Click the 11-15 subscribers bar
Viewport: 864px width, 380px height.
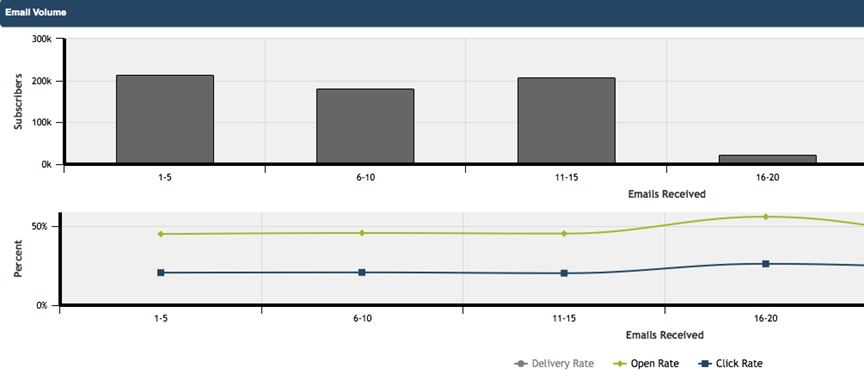click(566, 121)
